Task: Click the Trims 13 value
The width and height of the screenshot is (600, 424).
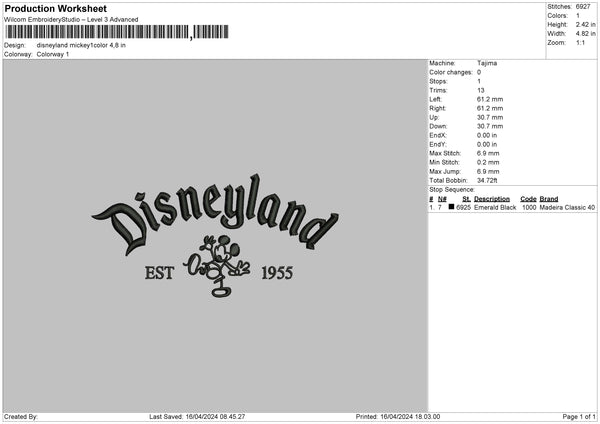Action: [x=481, y=90]
